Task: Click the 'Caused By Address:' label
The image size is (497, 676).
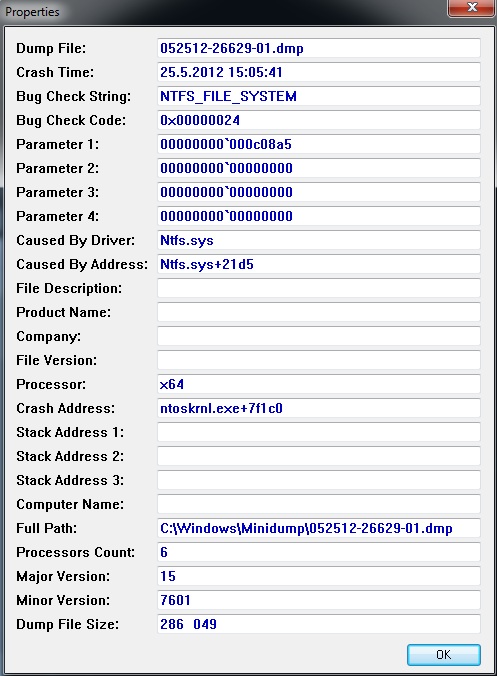Action: point(82,264)
